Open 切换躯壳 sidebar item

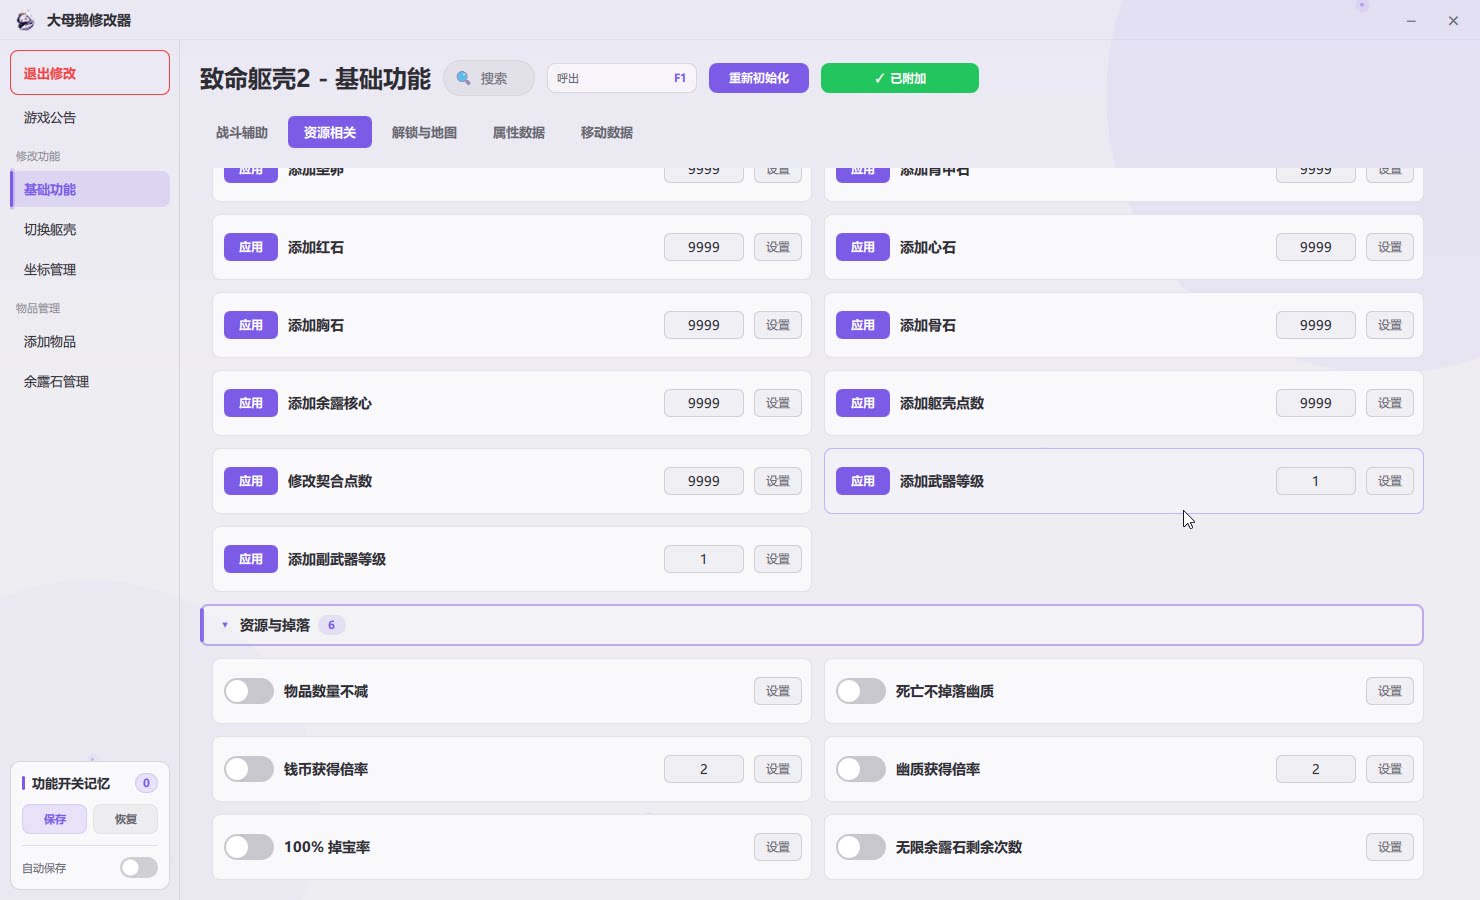point(90,229)
